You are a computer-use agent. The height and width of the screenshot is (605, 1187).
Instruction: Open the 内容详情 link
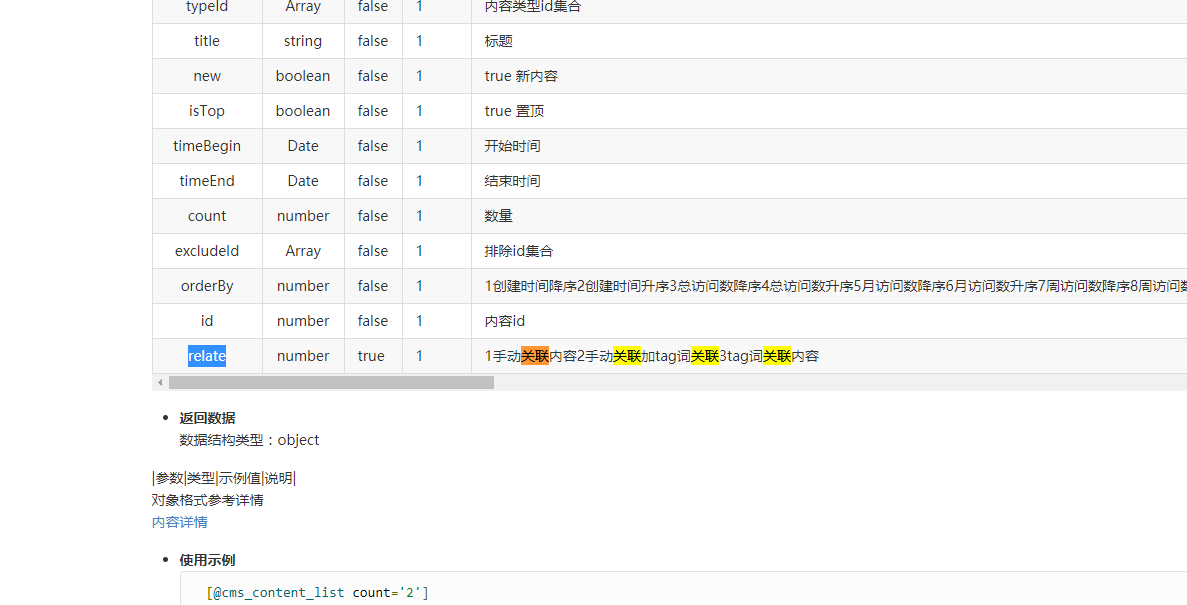[x=179, y=522]
